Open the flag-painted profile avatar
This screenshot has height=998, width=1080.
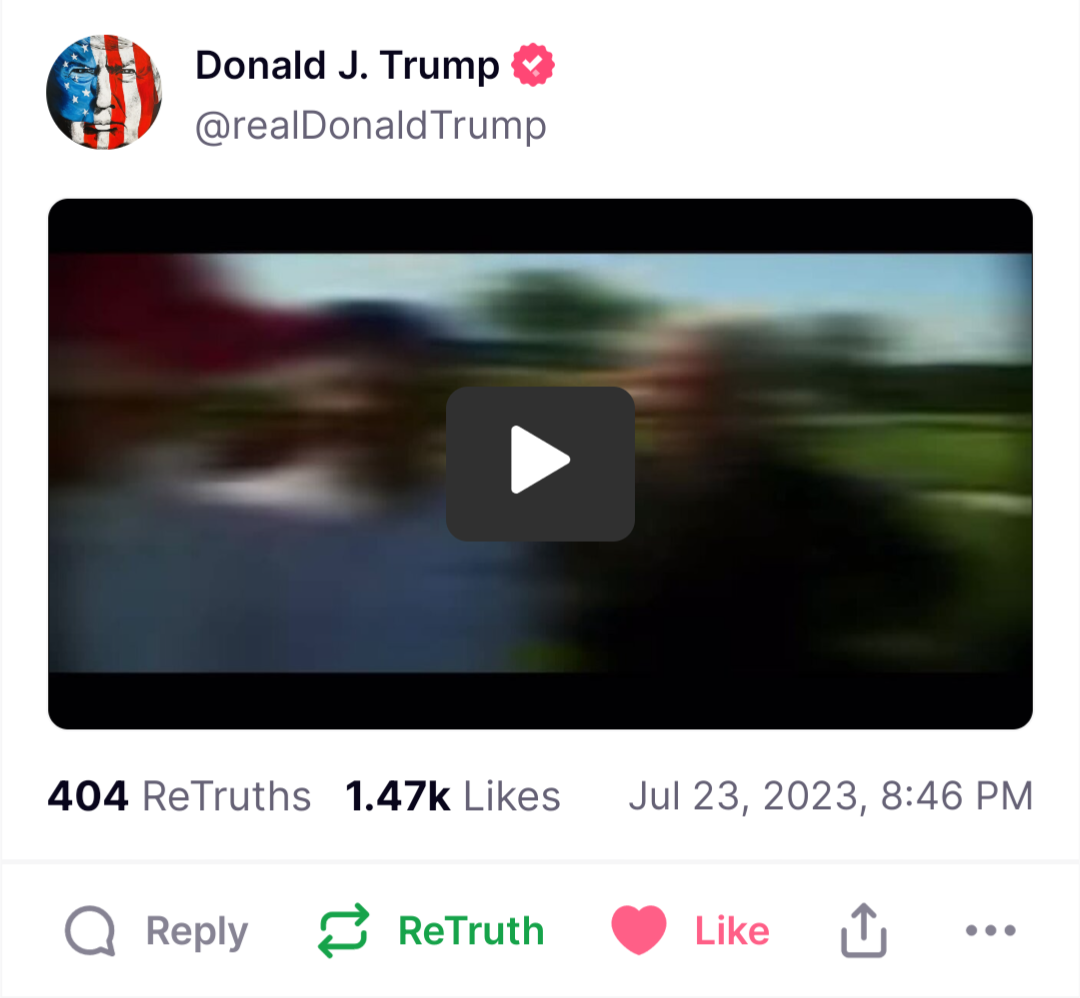click(104, 92)
